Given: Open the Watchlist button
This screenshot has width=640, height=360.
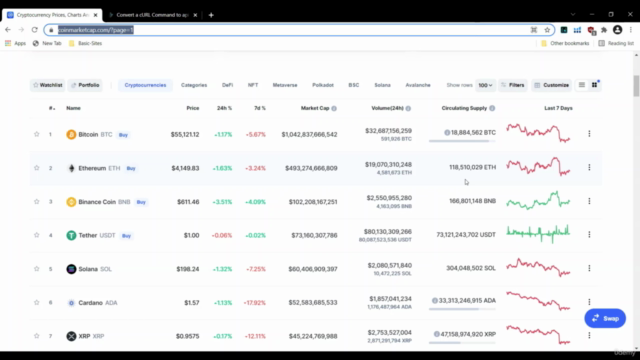Looking at the screenshot, I should 47,85.
